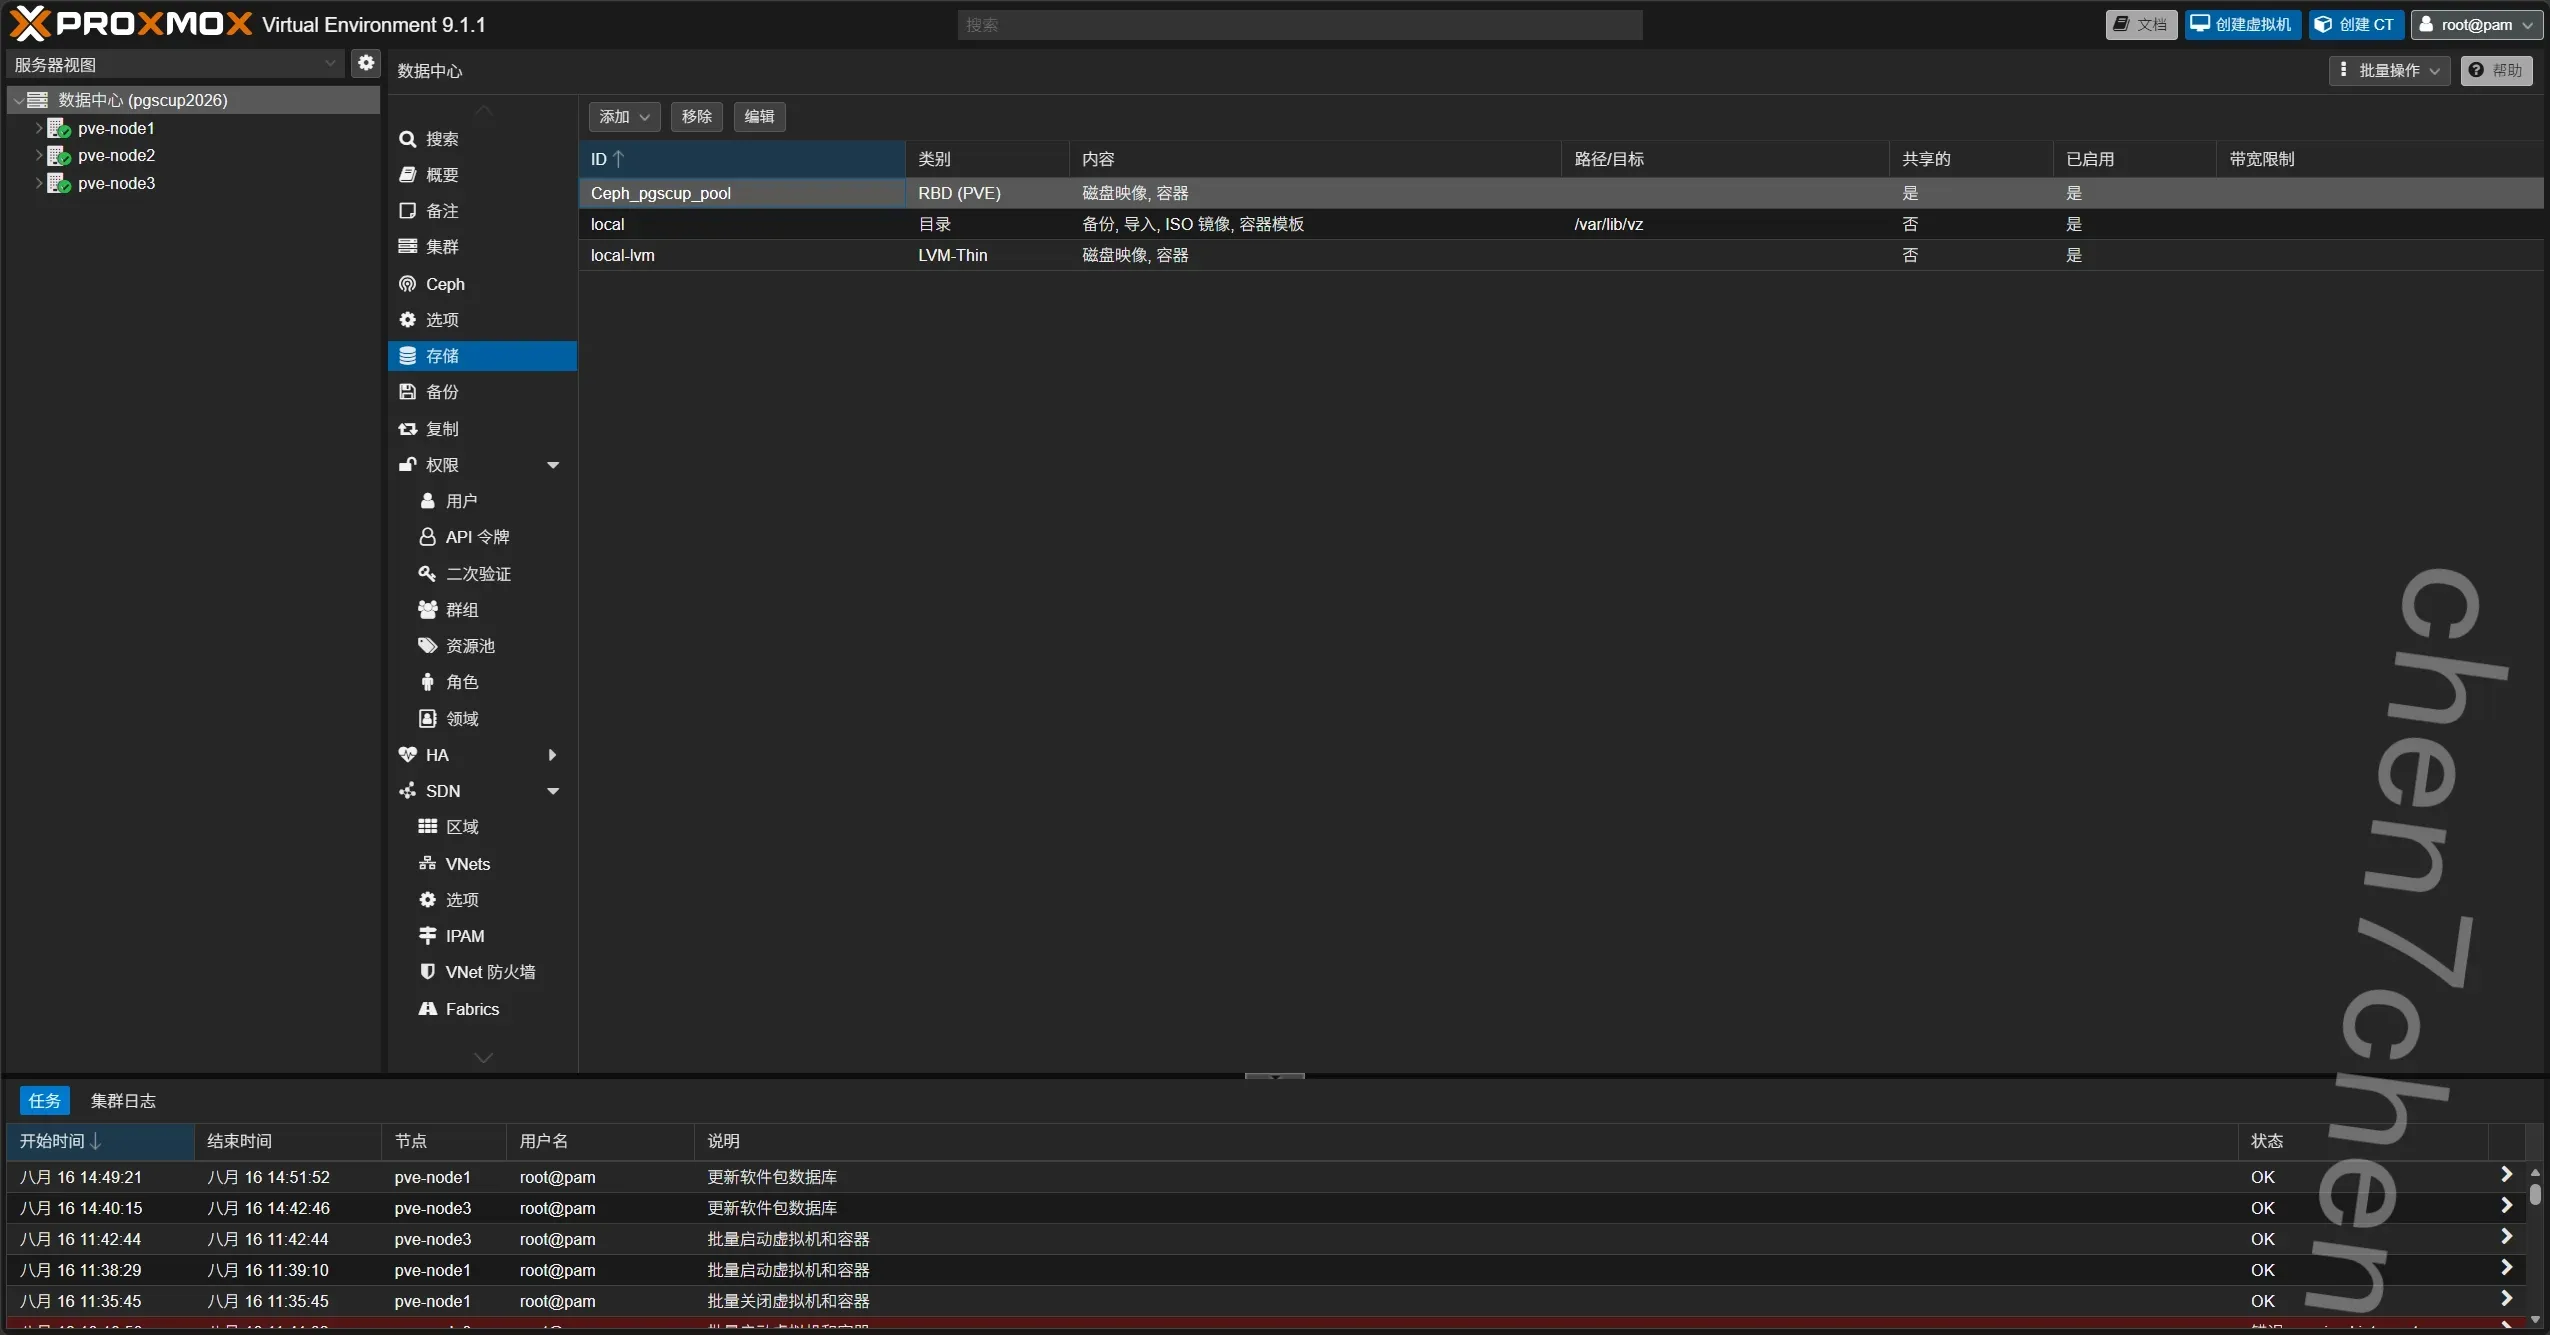Select the local-lvm storage row
This screenshot has width=2550, height=1335.
click(x=1561, y=255)
